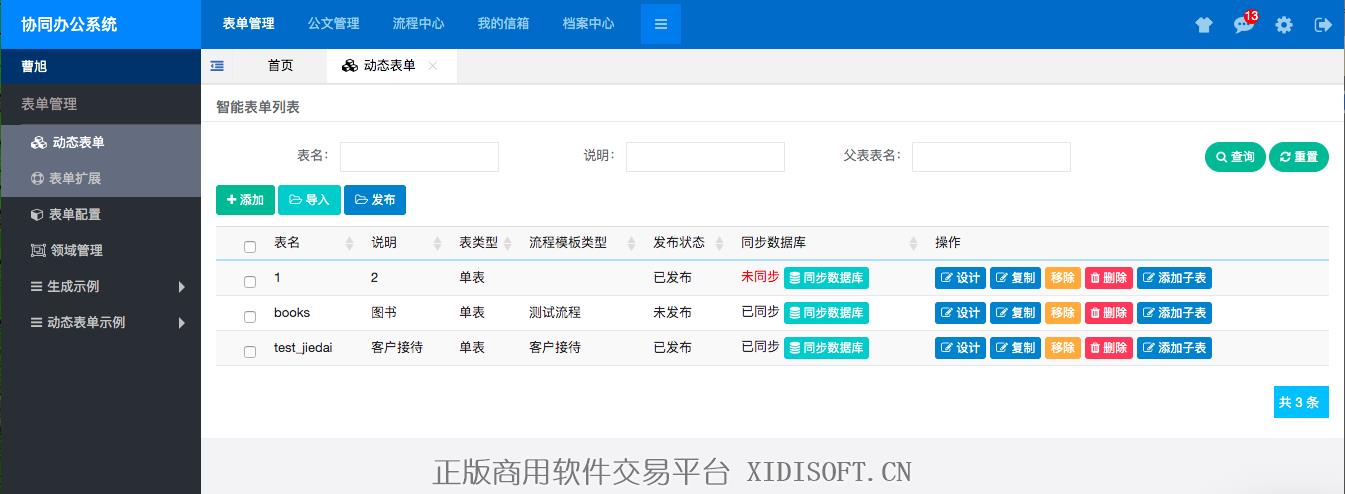The height and width of the screenshot is (494, 1345).
Task: Open 表单配置 in the sidebar
Action: (x=100, y=214)
